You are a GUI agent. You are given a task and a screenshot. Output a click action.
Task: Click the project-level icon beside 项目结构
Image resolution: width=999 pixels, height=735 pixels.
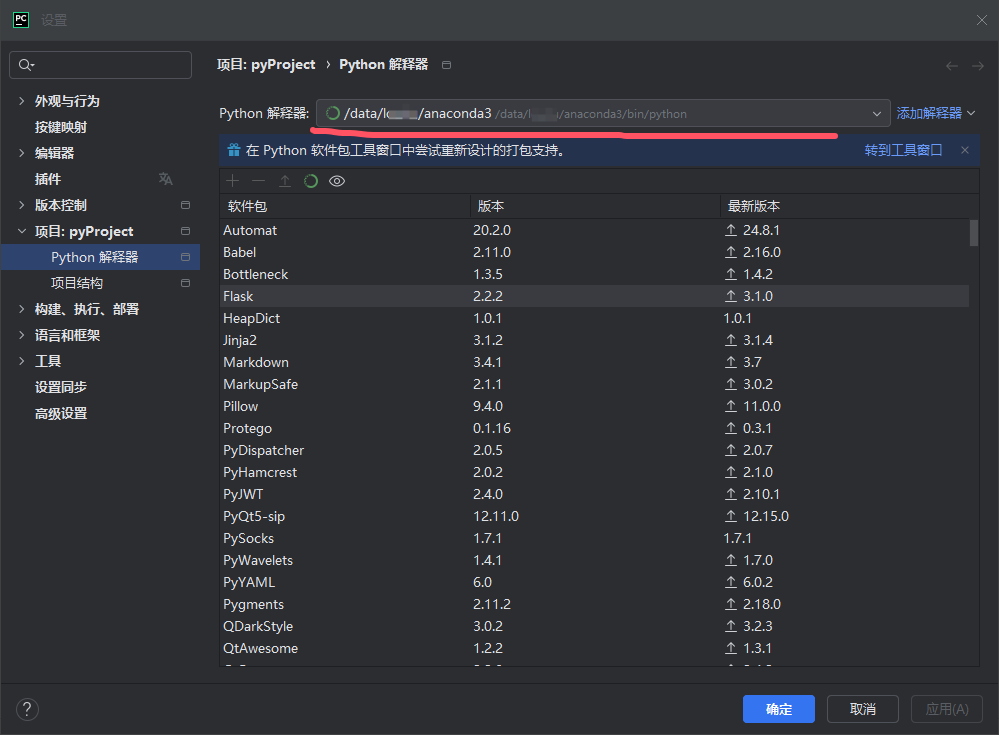tap(185, 283)
